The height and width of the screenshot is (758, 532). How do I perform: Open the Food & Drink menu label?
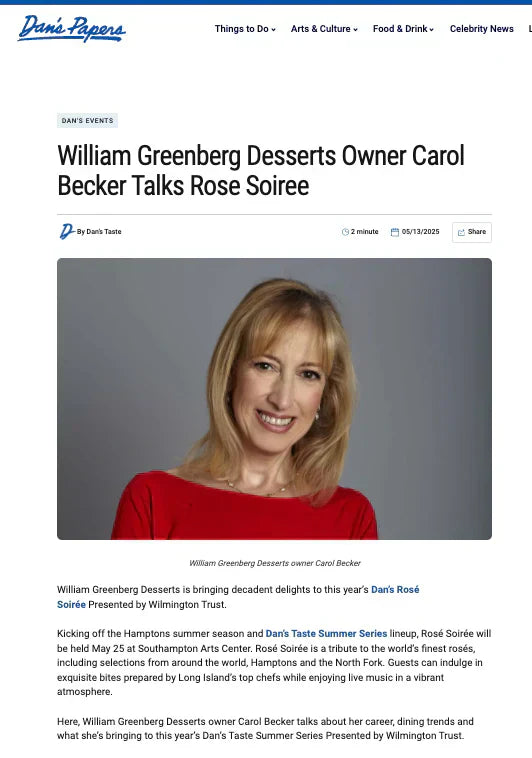pyautogui.click(x=400, y=29)
